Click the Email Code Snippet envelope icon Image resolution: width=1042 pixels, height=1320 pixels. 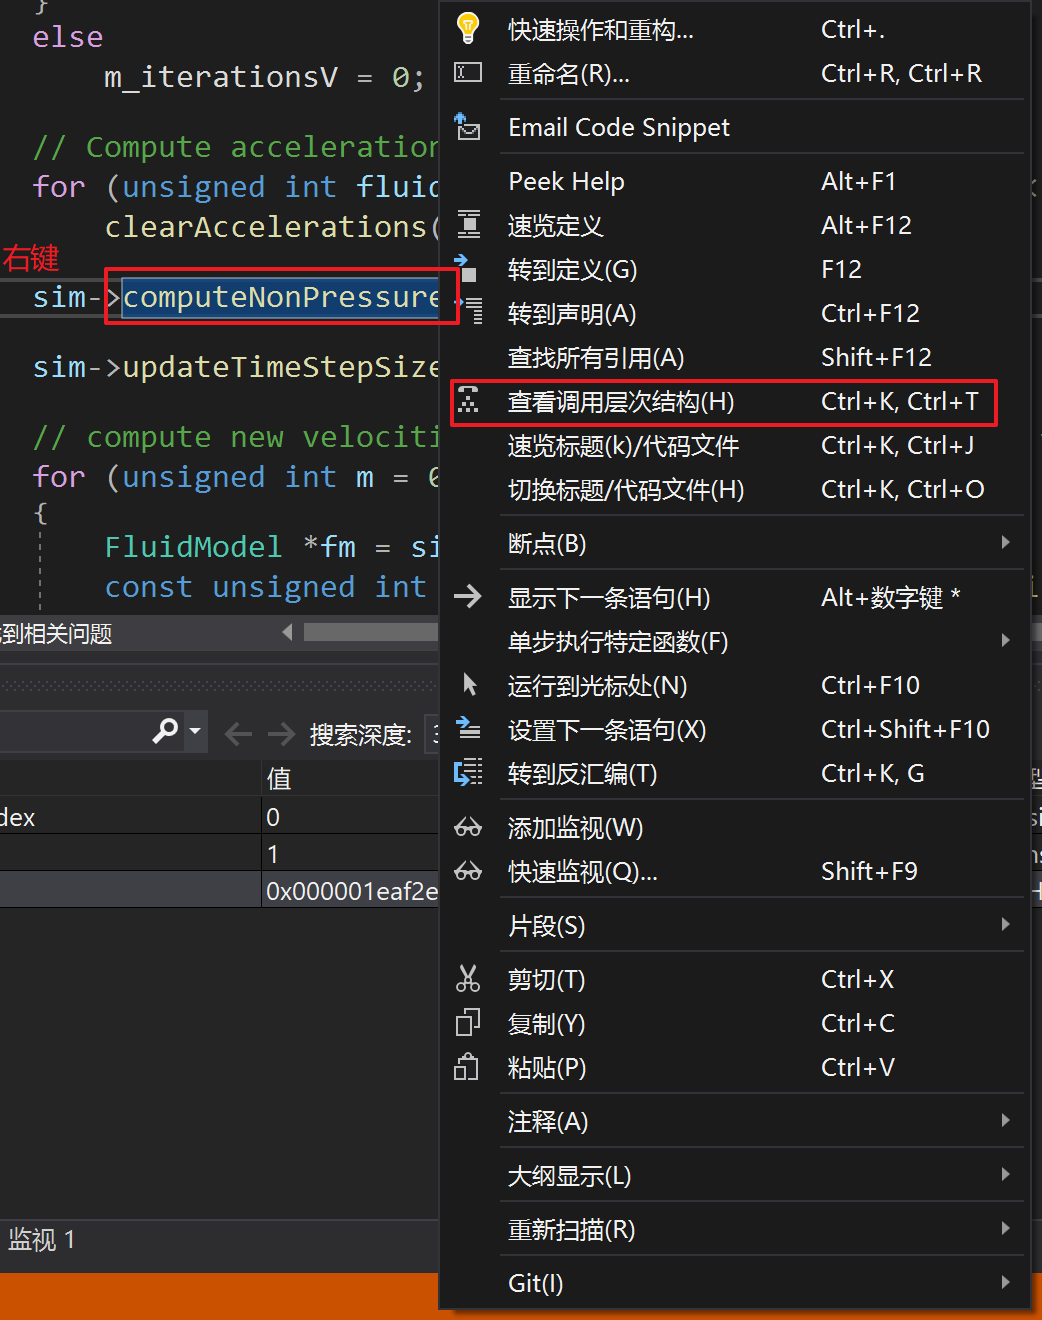pos(468,127)
